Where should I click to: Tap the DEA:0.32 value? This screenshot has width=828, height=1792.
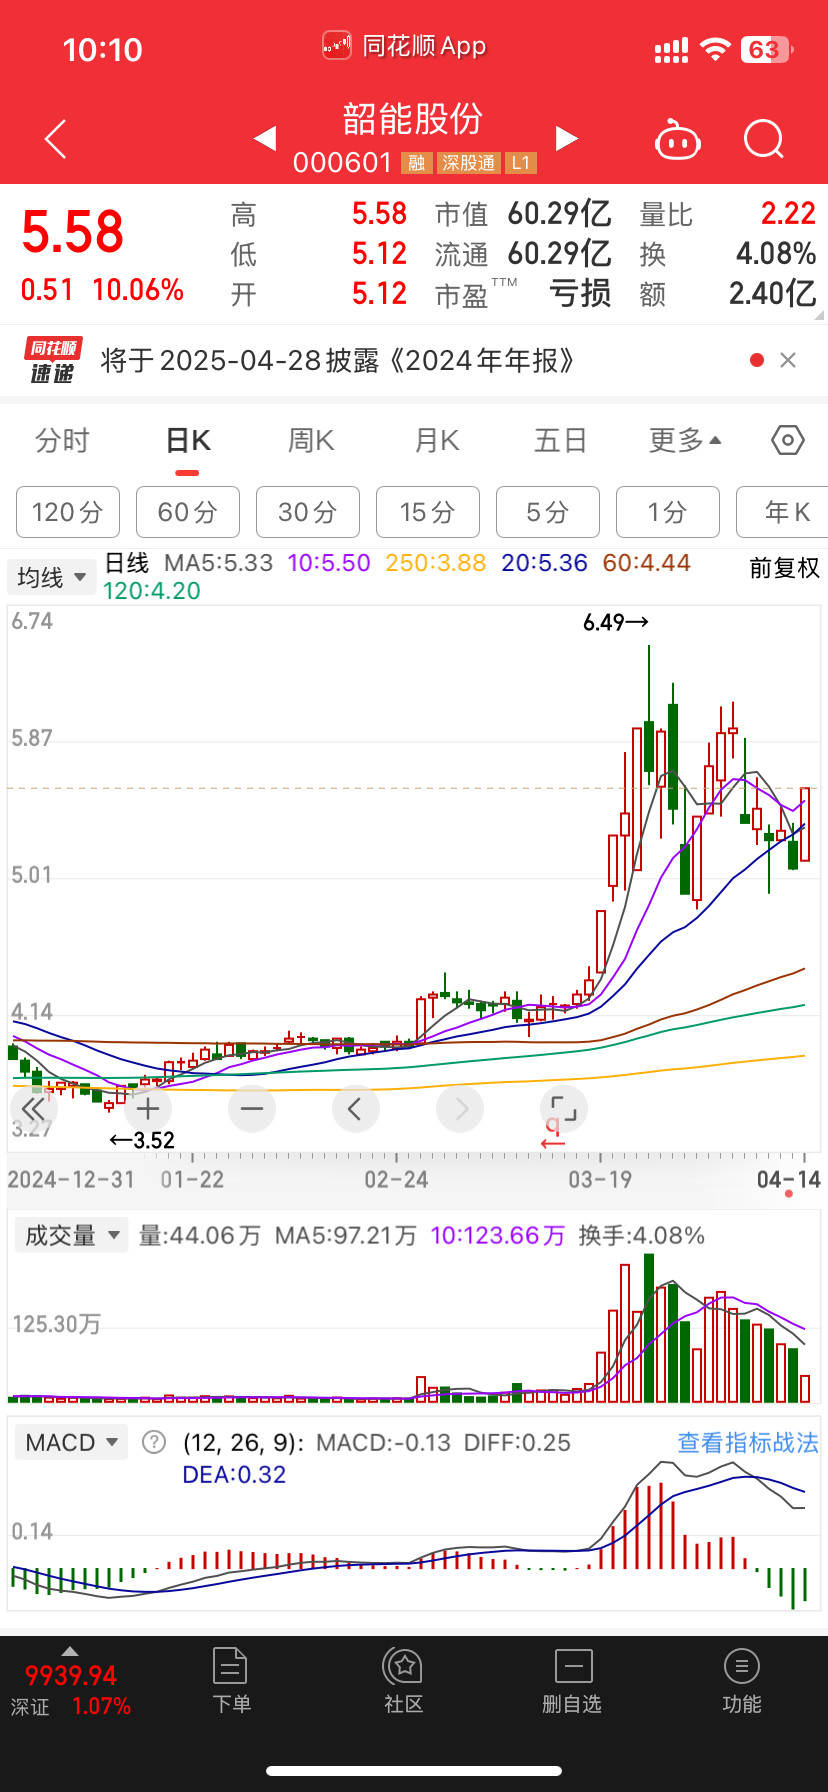tap(234, 1475)
